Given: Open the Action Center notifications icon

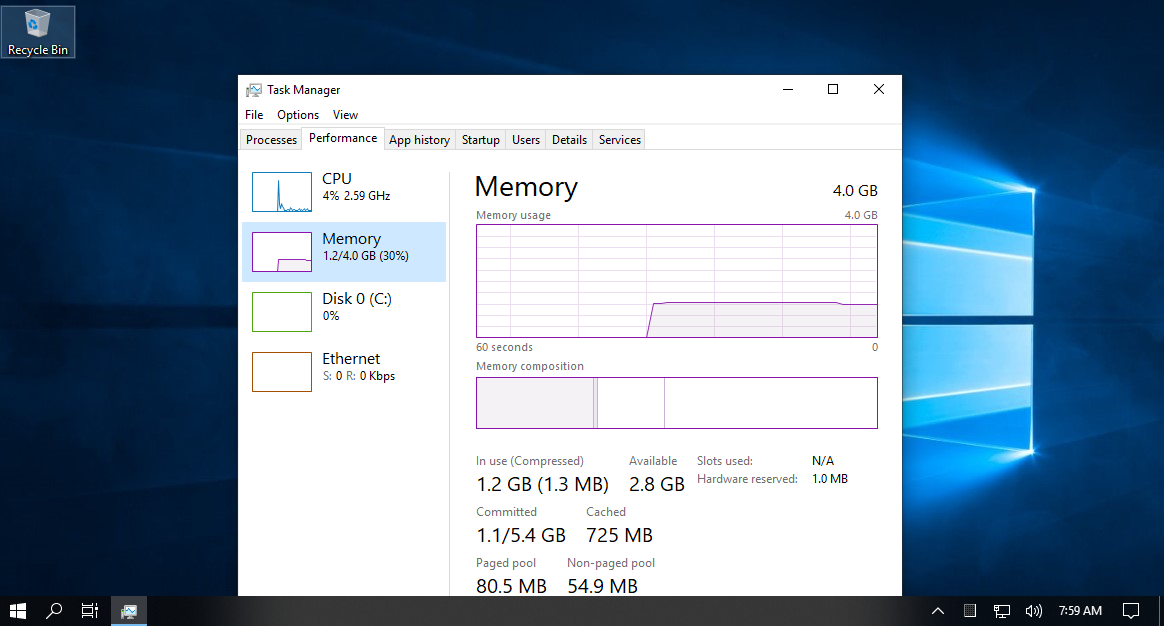Looking at the screenshot, I should coord(1131,611).
